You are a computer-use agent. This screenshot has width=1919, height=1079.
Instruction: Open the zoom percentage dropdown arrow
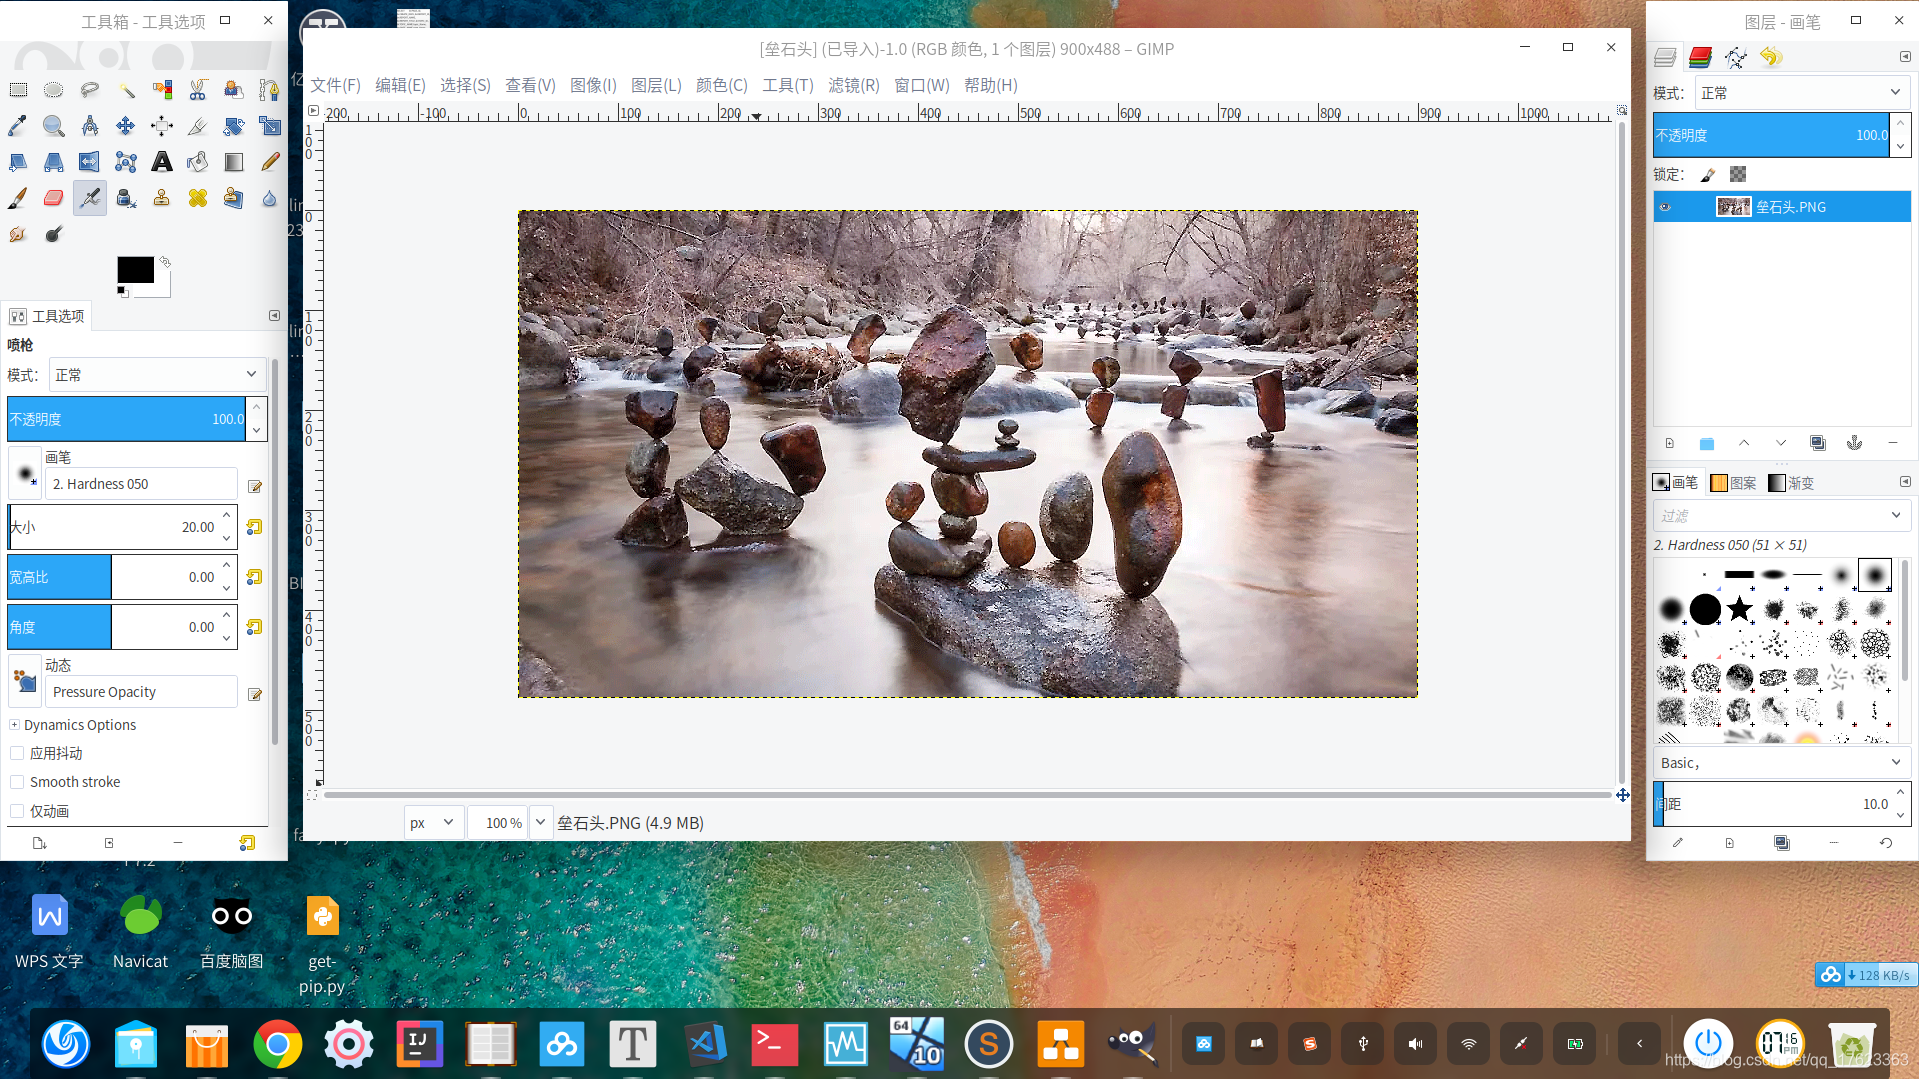point(541,823)
